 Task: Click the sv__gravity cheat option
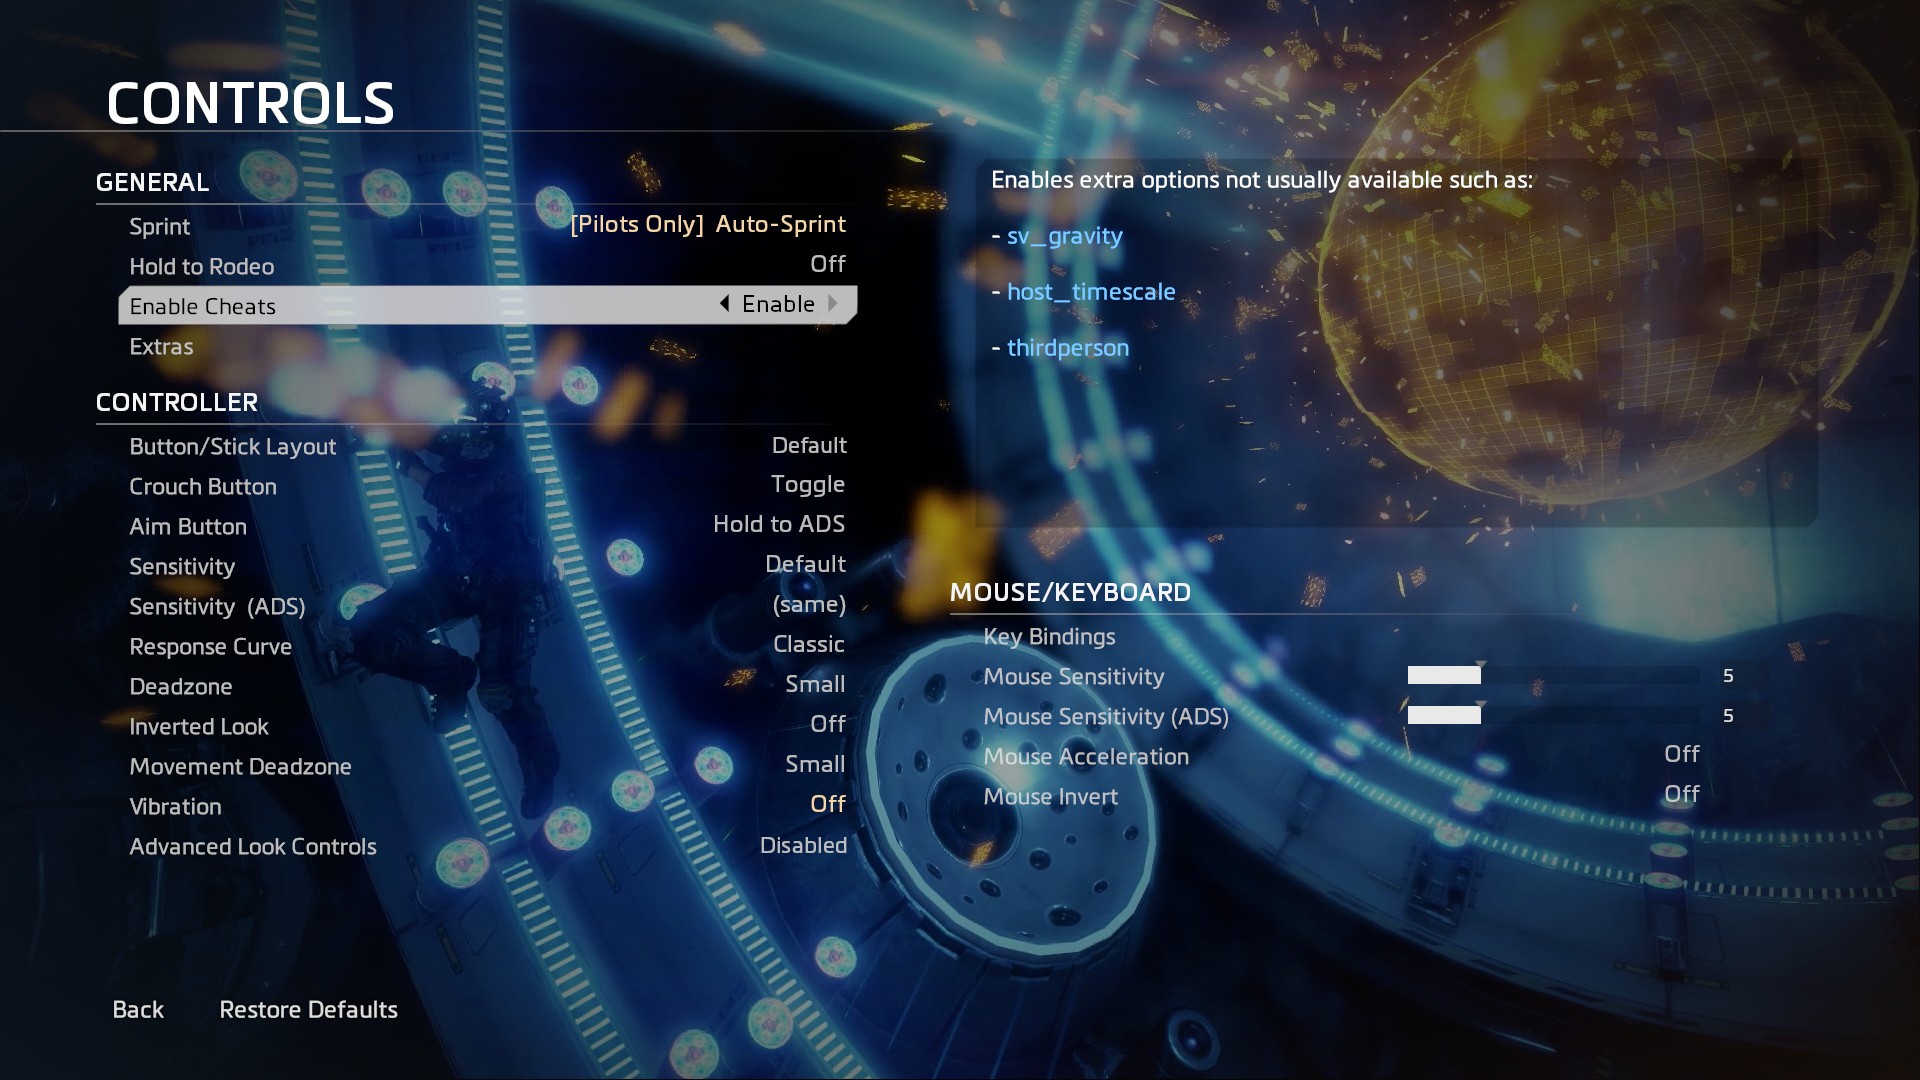coord(1064,235)
